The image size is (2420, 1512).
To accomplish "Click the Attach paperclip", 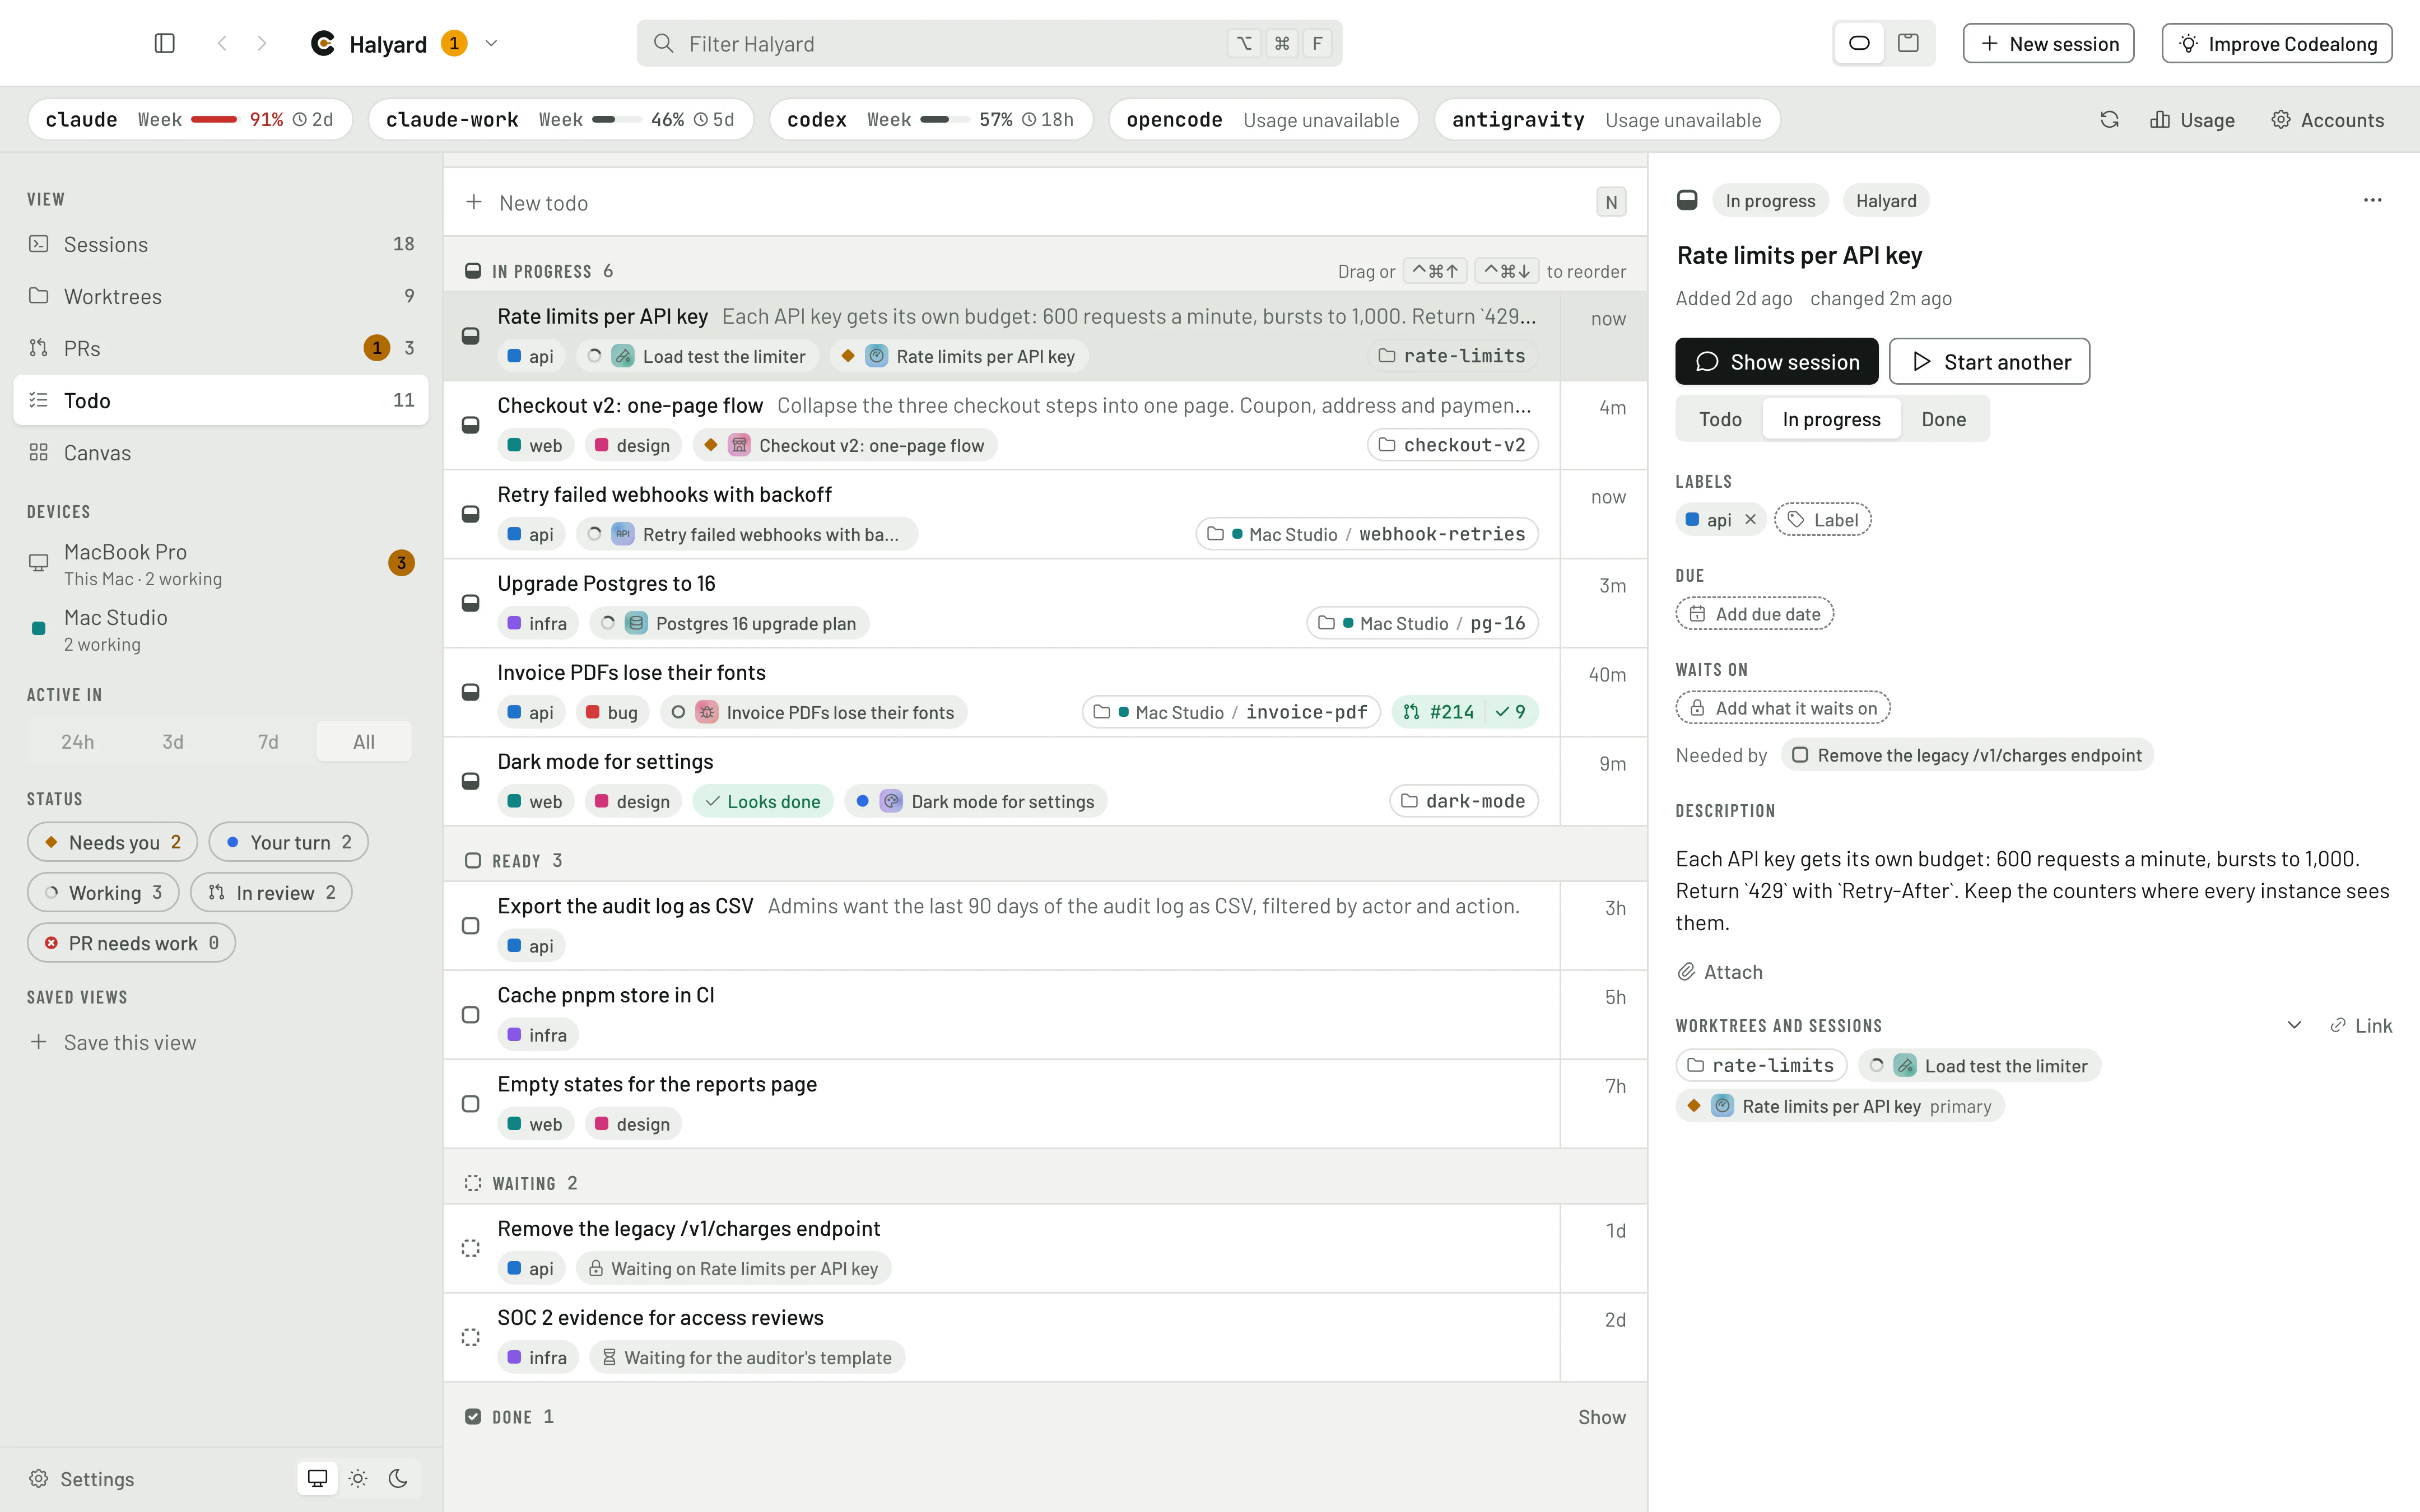I will (x=1720, y=971).
